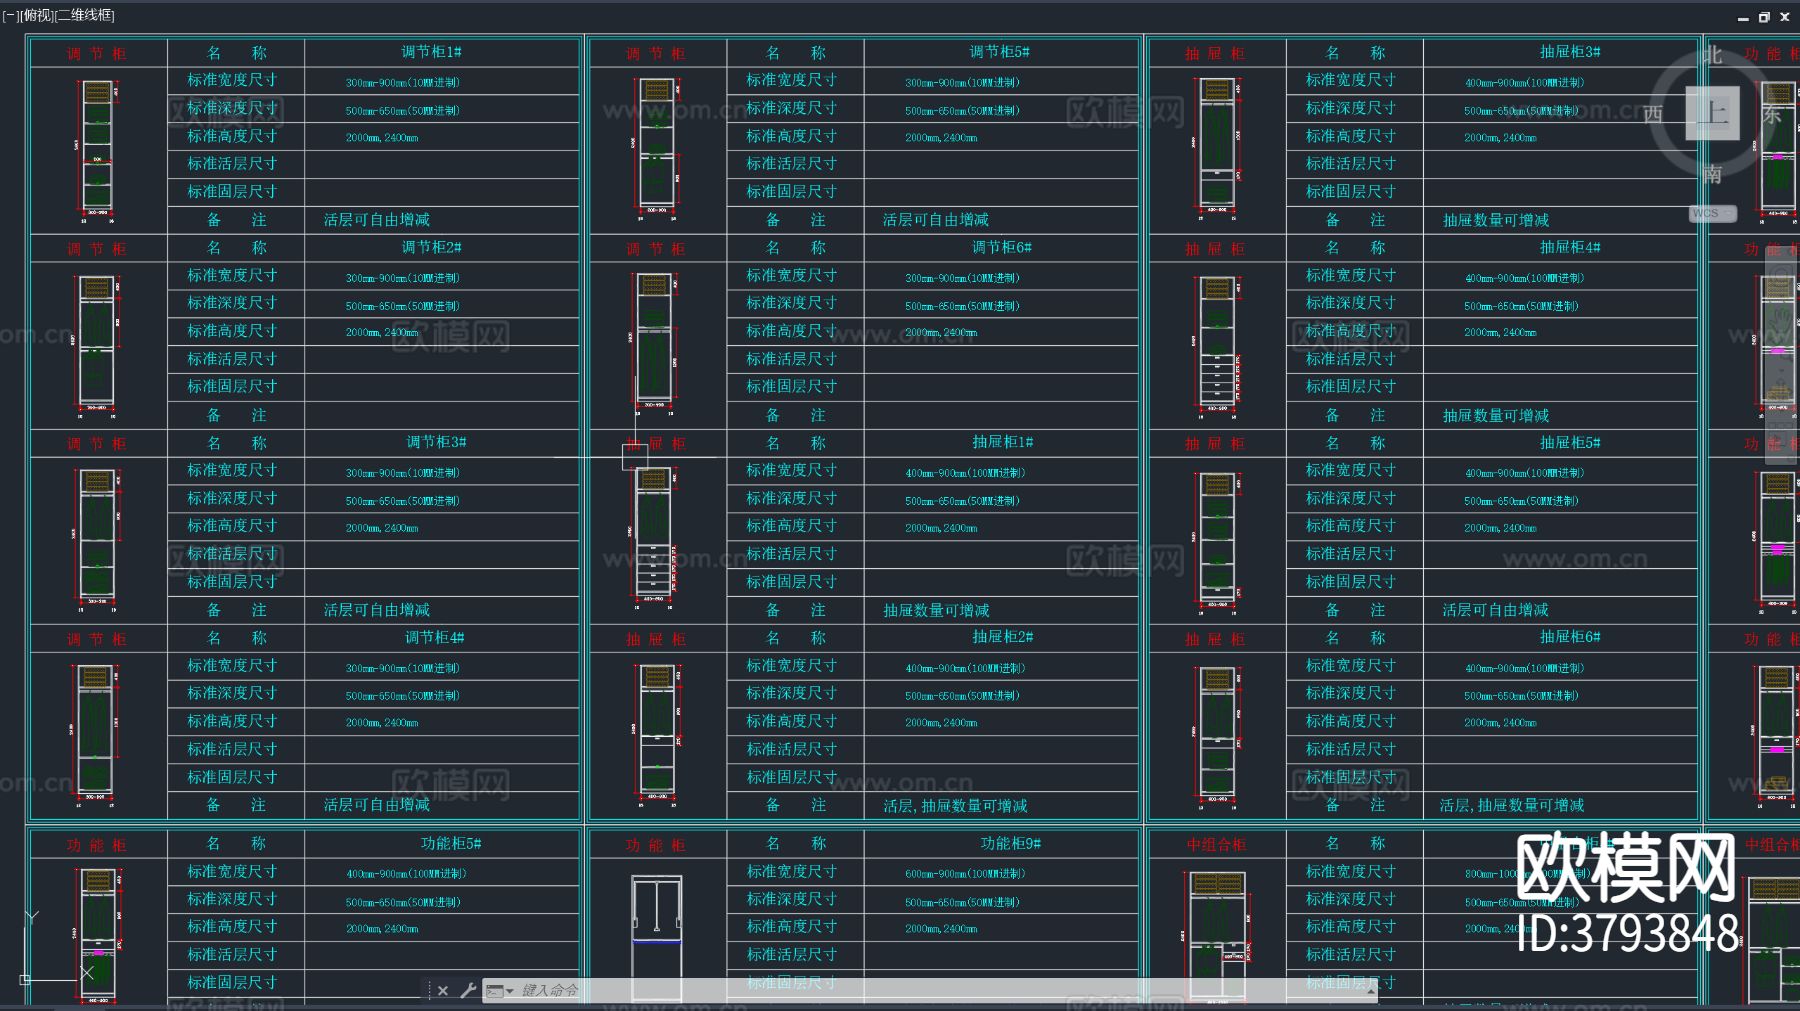This screenshot has height=1011, width=1800.
Task: Open the 俯视 view controls menu
Action: [35, 15]
